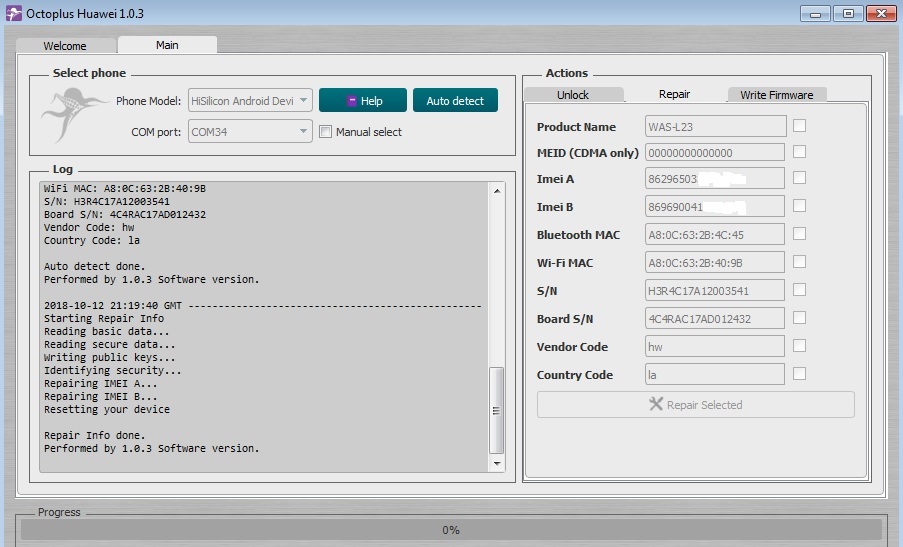Tick the Bluetooth MAC checkbox

[x=799, y=233]
